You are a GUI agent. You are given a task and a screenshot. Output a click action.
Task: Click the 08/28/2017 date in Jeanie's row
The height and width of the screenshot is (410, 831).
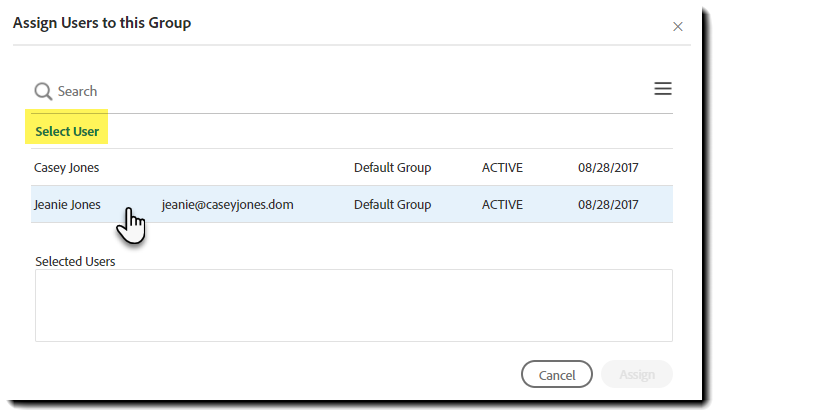tap(608, 205)
